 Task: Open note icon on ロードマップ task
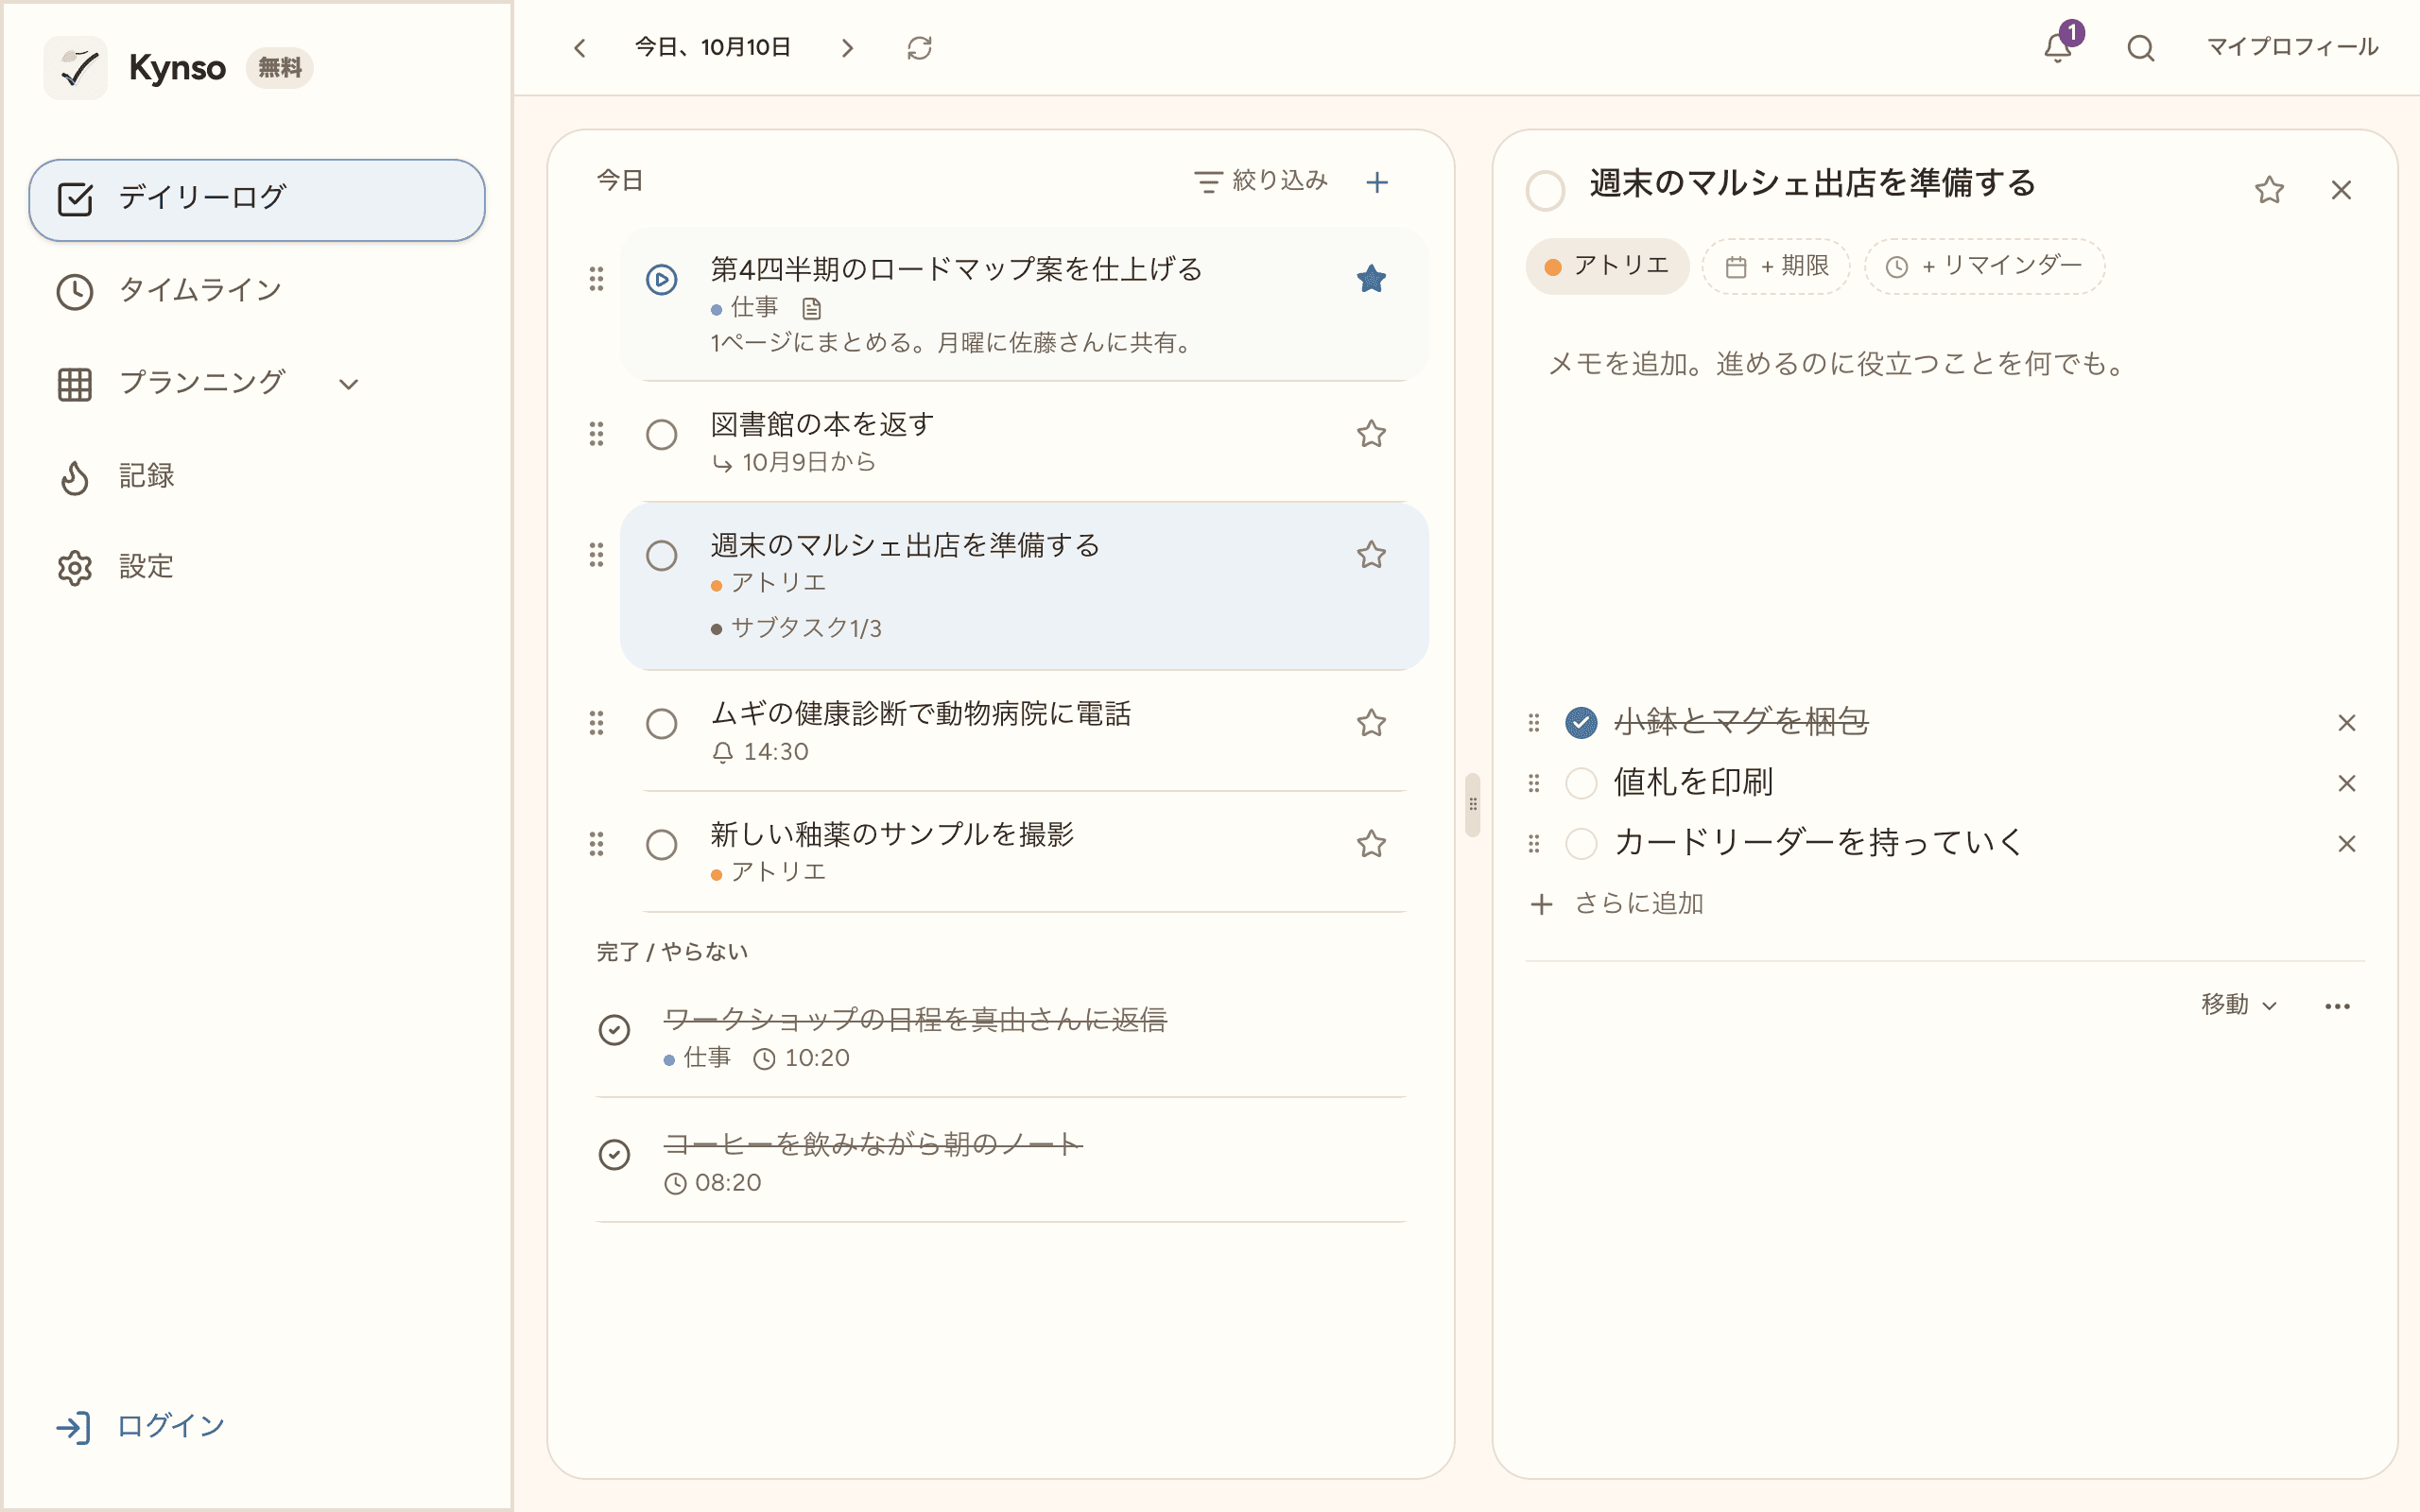[811, 308]
